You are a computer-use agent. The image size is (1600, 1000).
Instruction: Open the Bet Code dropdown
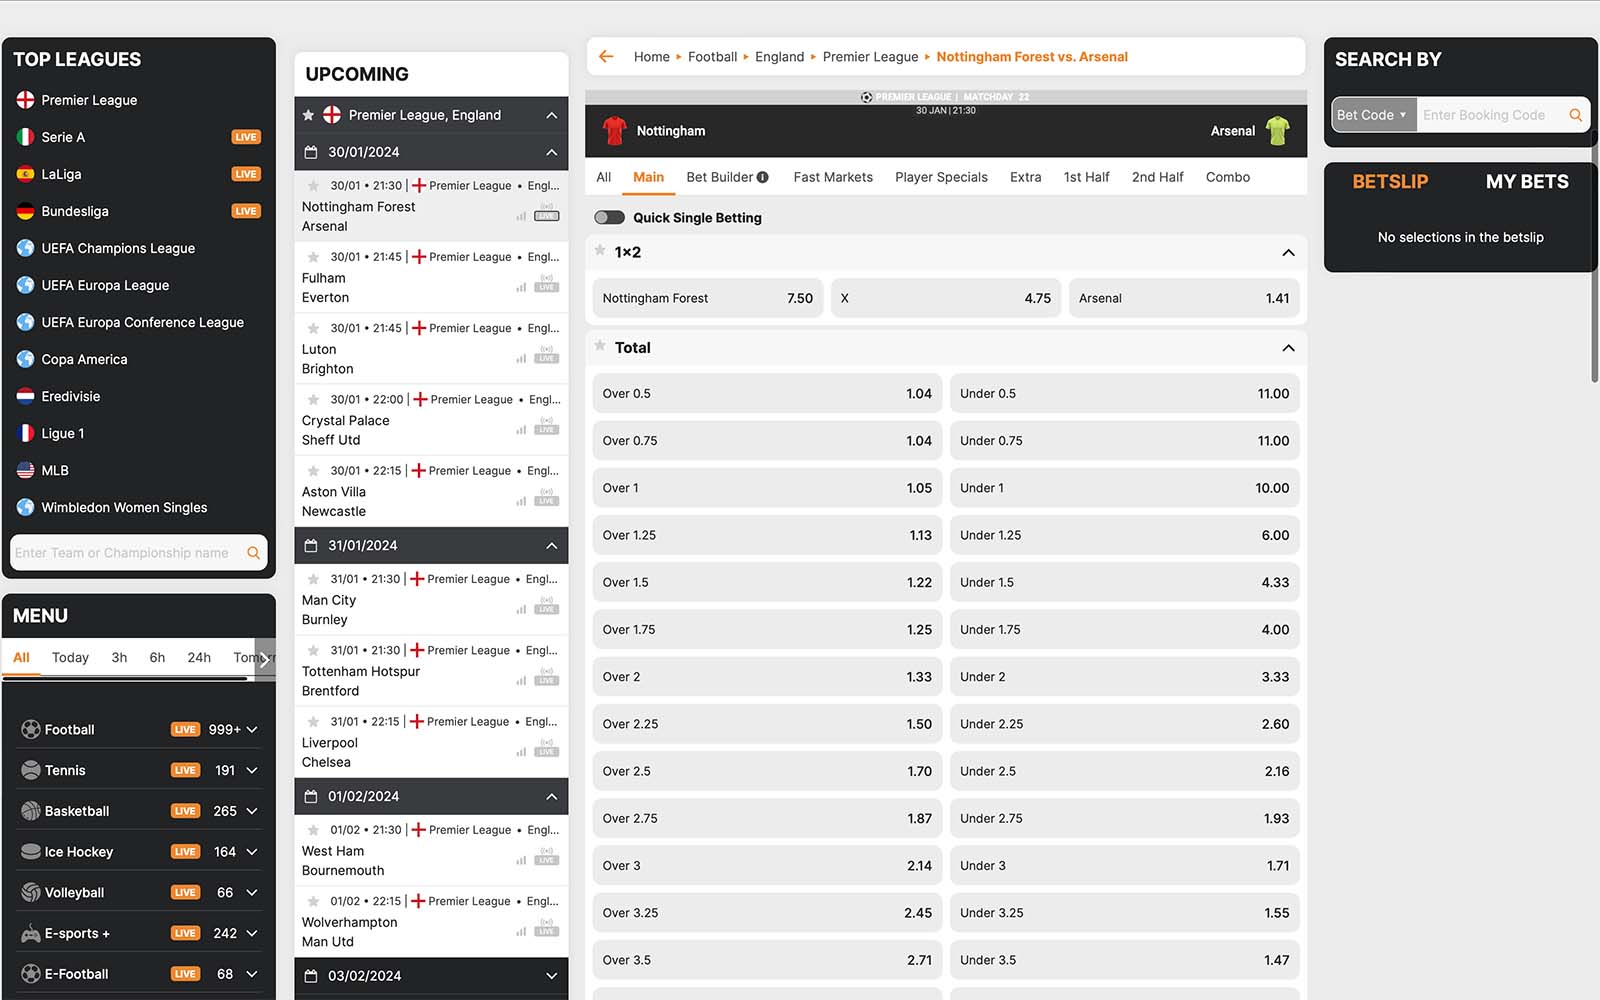click(1373, 115)
